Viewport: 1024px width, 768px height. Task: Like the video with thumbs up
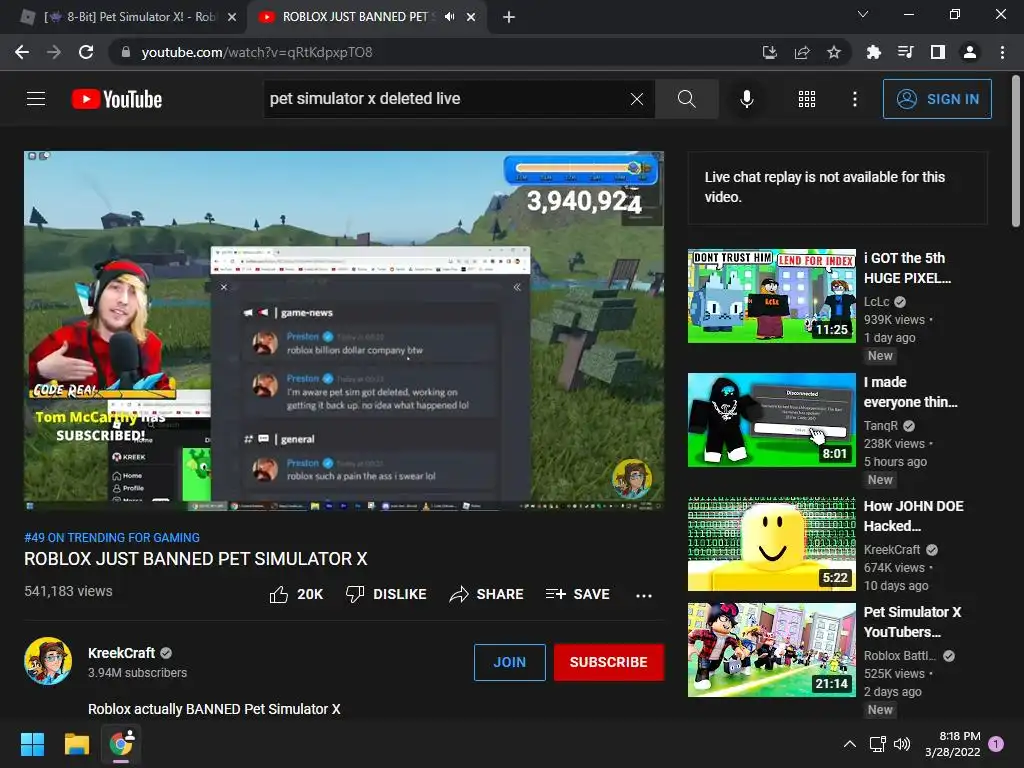[296, 594]
